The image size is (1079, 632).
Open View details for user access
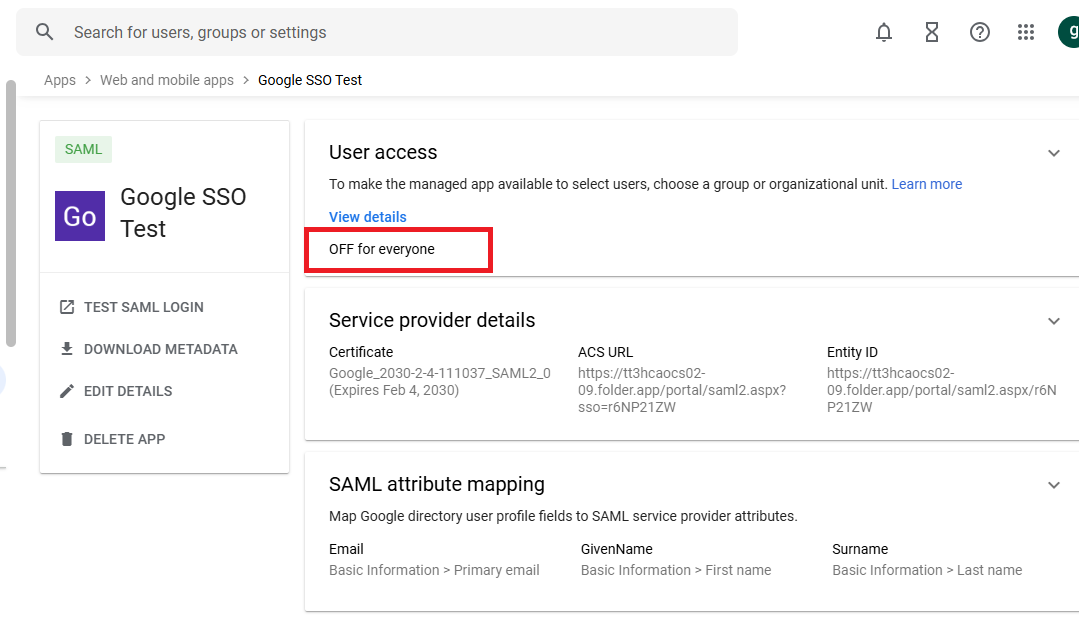click(367, 217)
